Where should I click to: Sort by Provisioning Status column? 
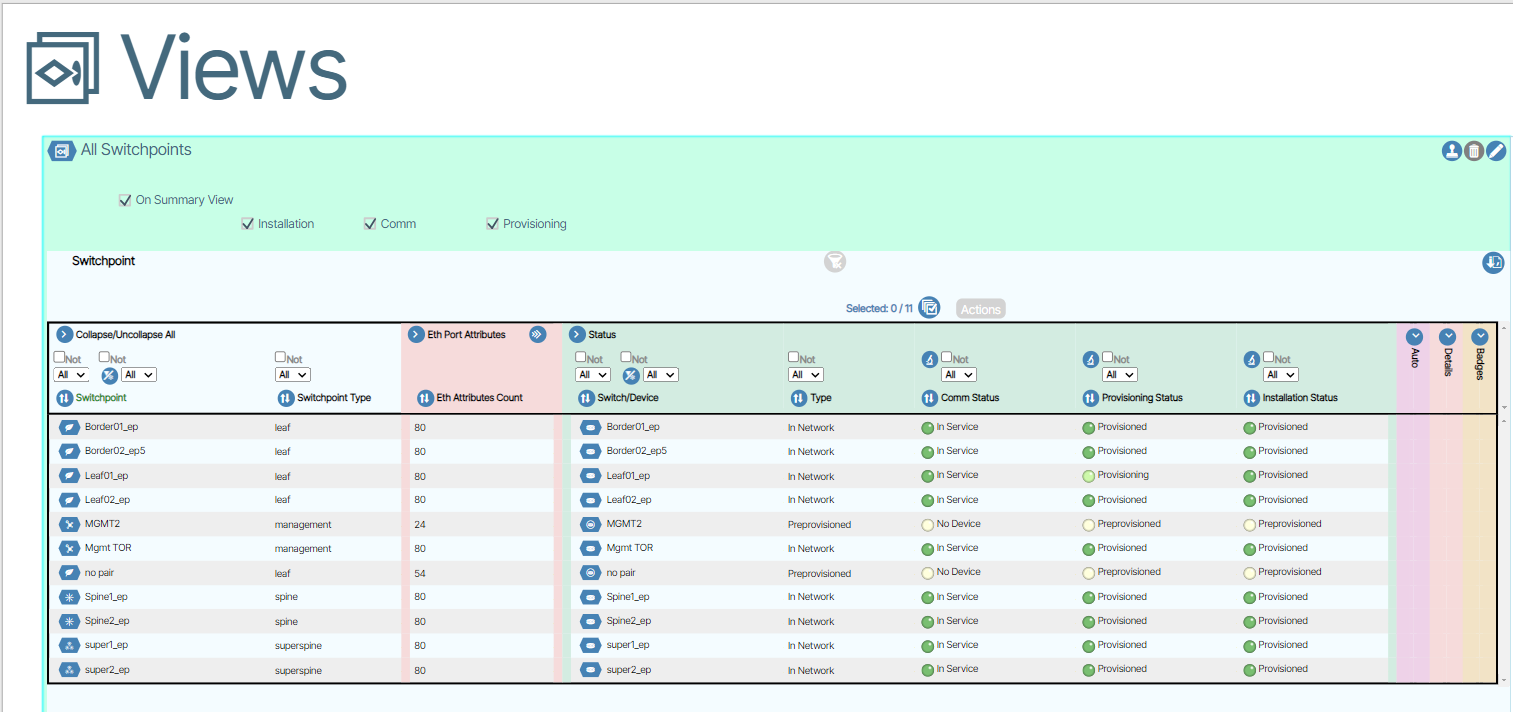(1091, 398)
